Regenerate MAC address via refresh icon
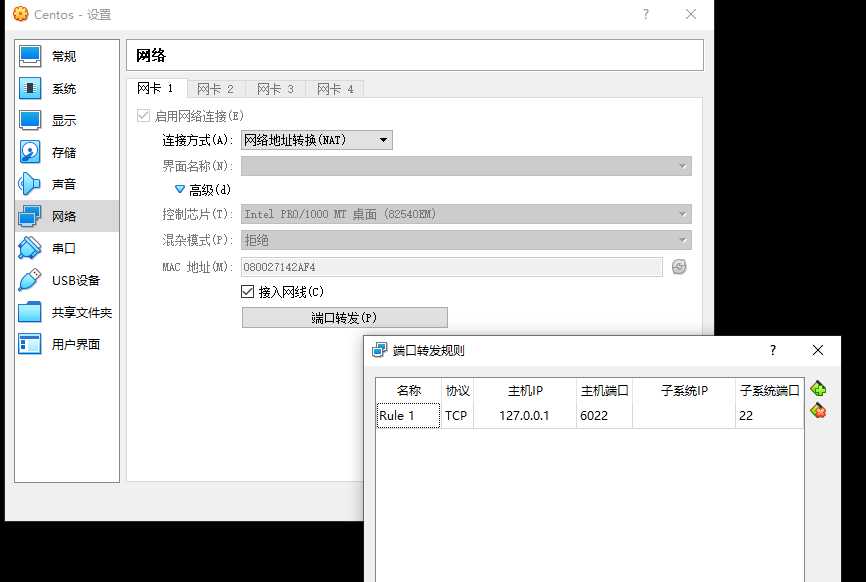Image resolution: width=866 pixels, height=582 pixels. pos(679,267)
